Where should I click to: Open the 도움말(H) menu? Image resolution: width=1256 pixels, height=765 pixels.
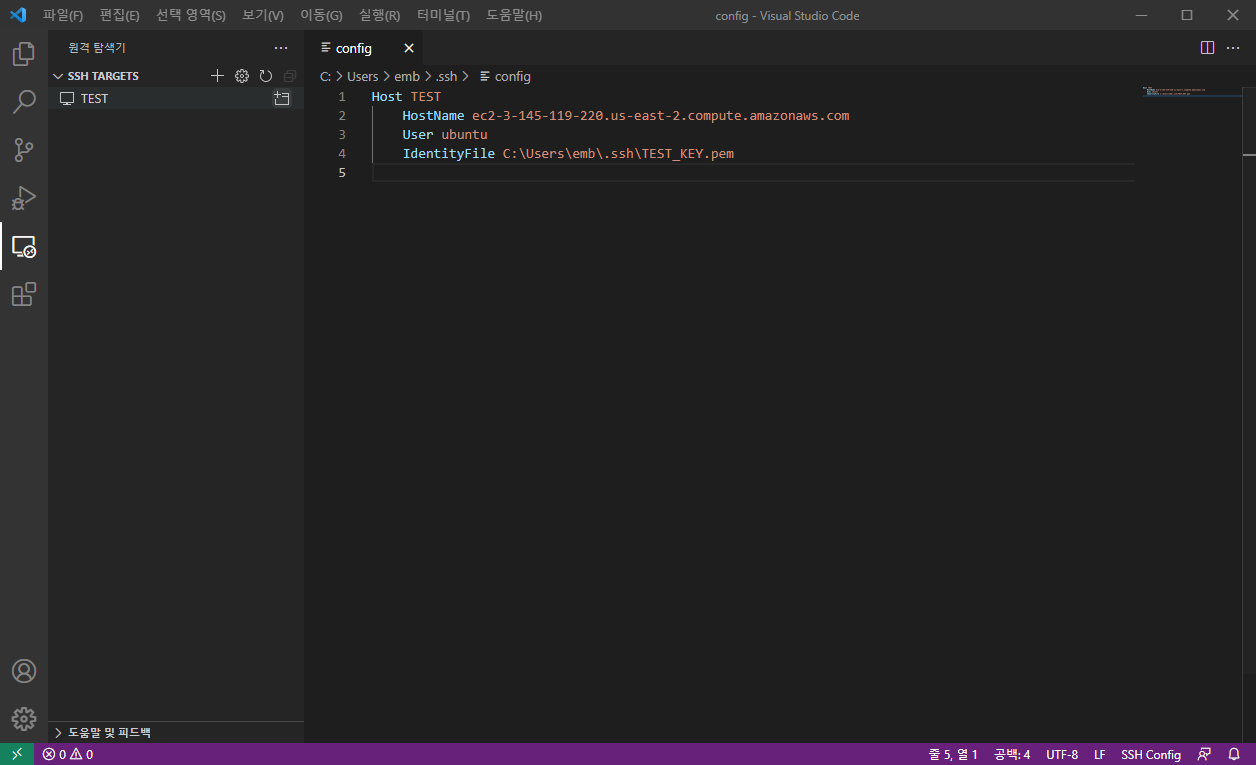click(x=514, y=15)
